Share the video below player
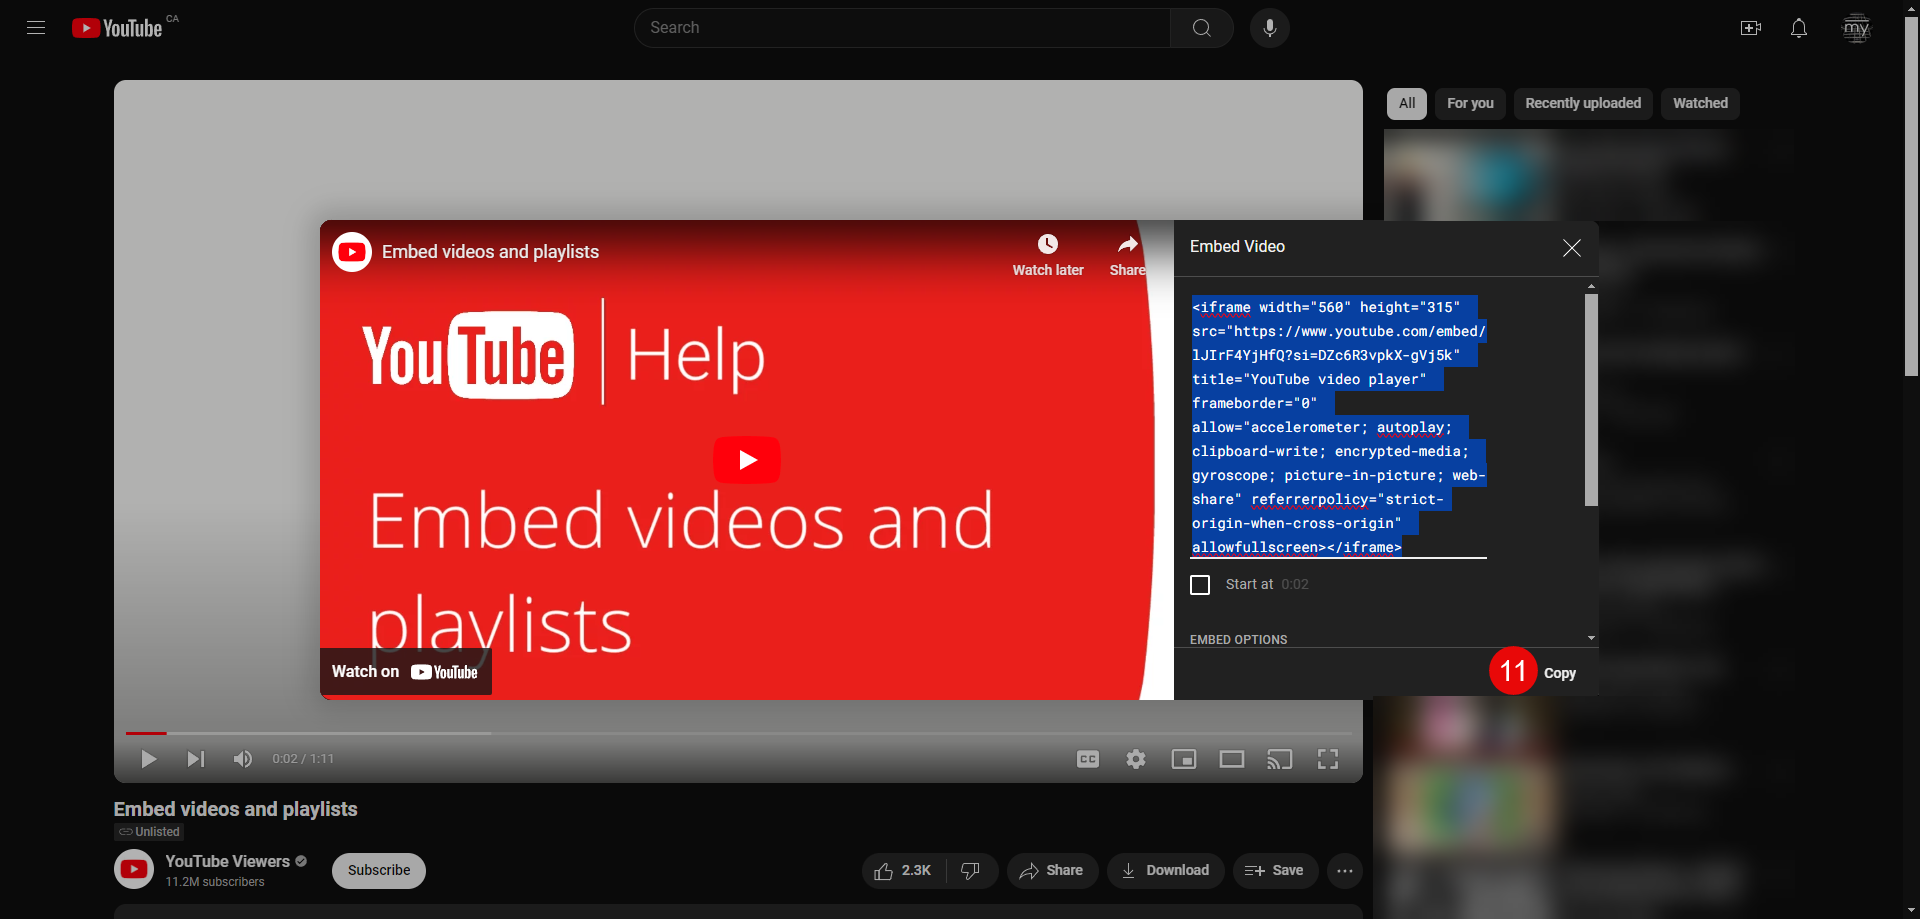The height and width of the screenshot is (919, 1920). (x=1052, y=871)
